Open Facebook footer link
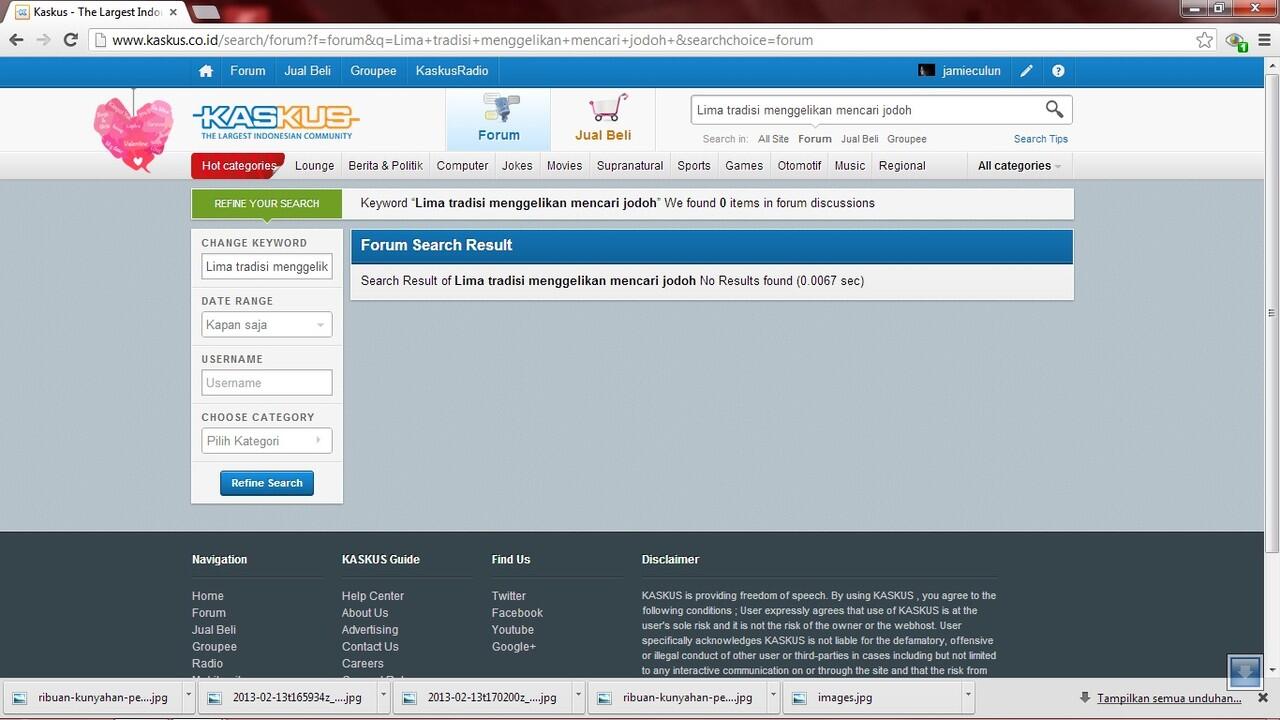 point(517,613)
